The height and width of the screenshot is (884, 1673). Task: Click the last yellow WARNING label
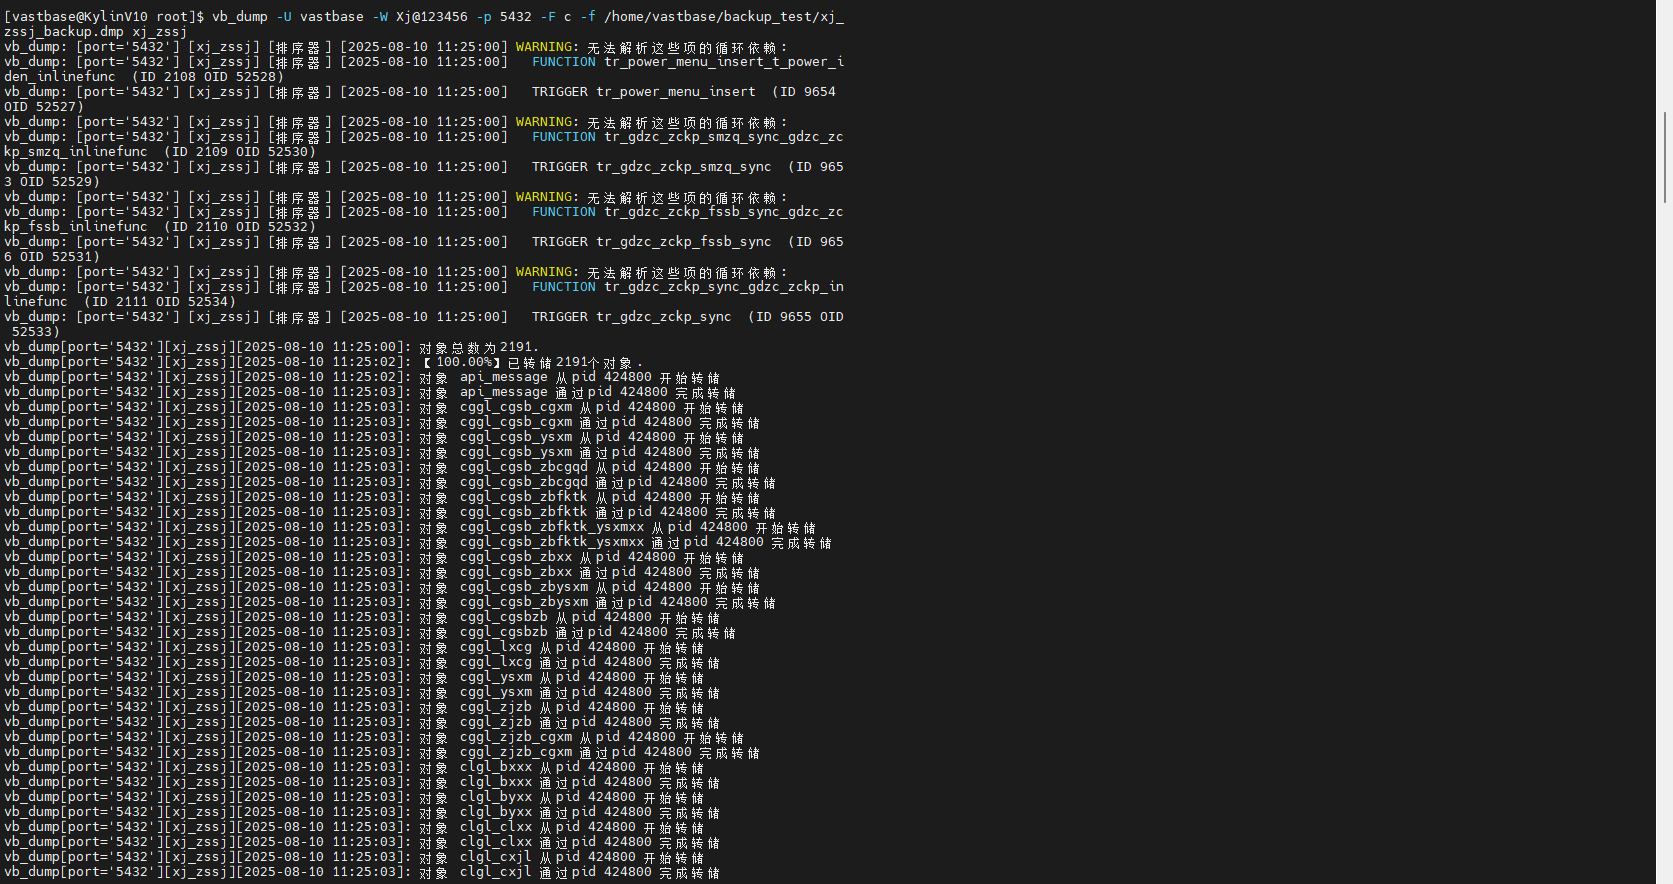coord(546,272)
